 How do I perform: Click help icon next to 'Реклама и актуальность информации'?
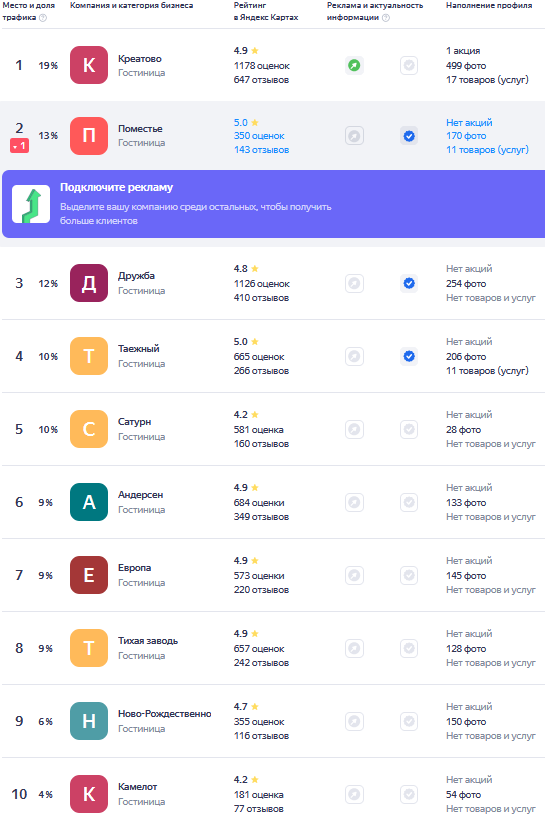pyautogui.click(x=386, y=18)
